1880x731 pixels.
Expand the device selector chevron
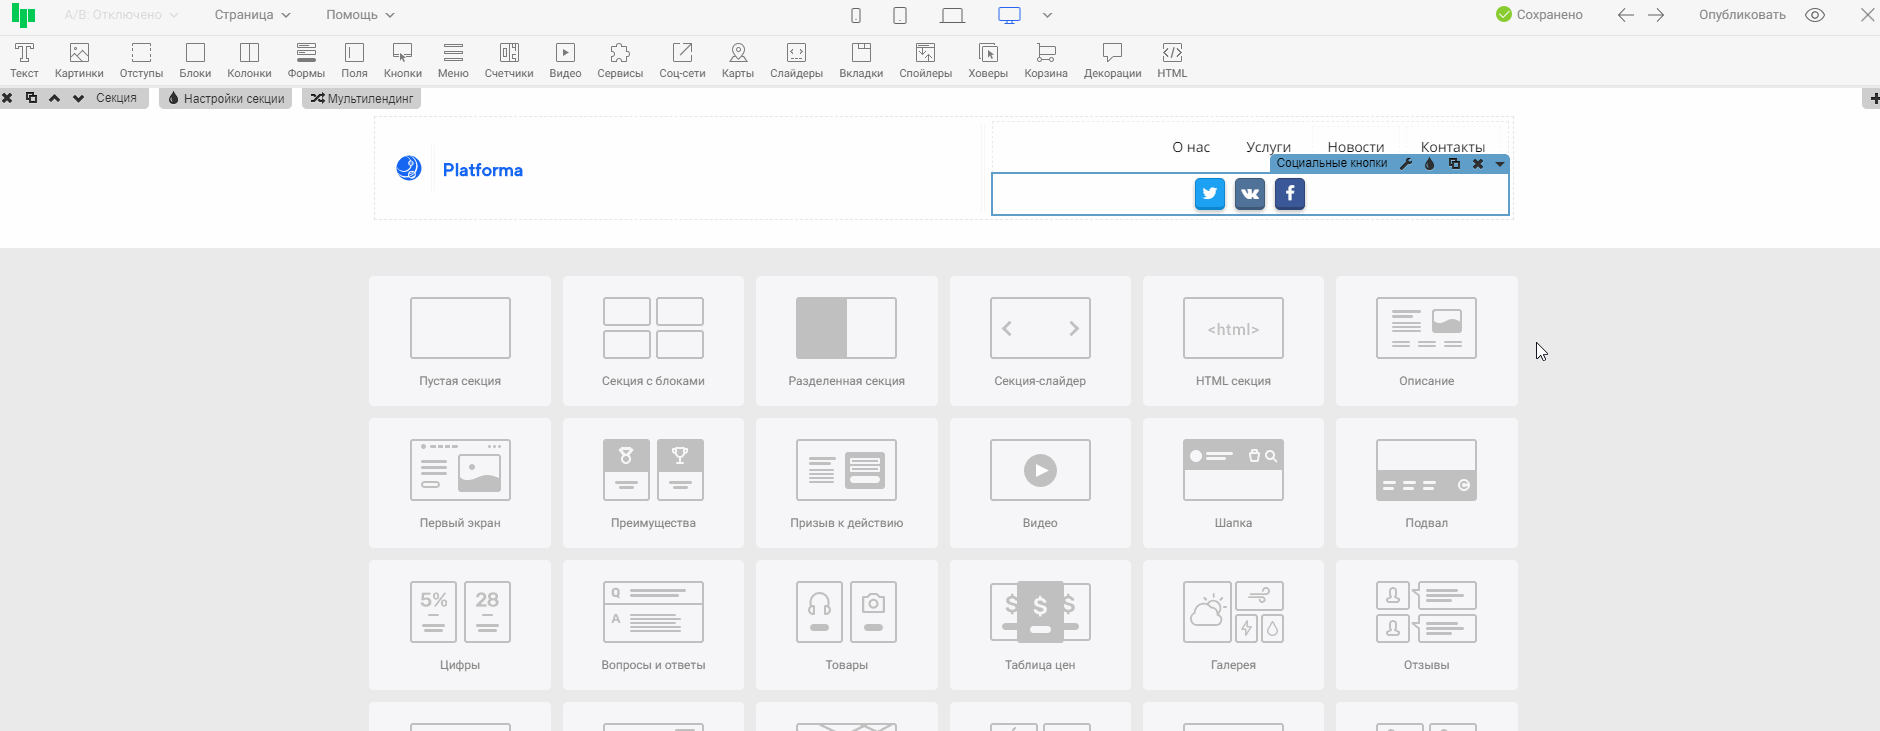point(1047,15)
